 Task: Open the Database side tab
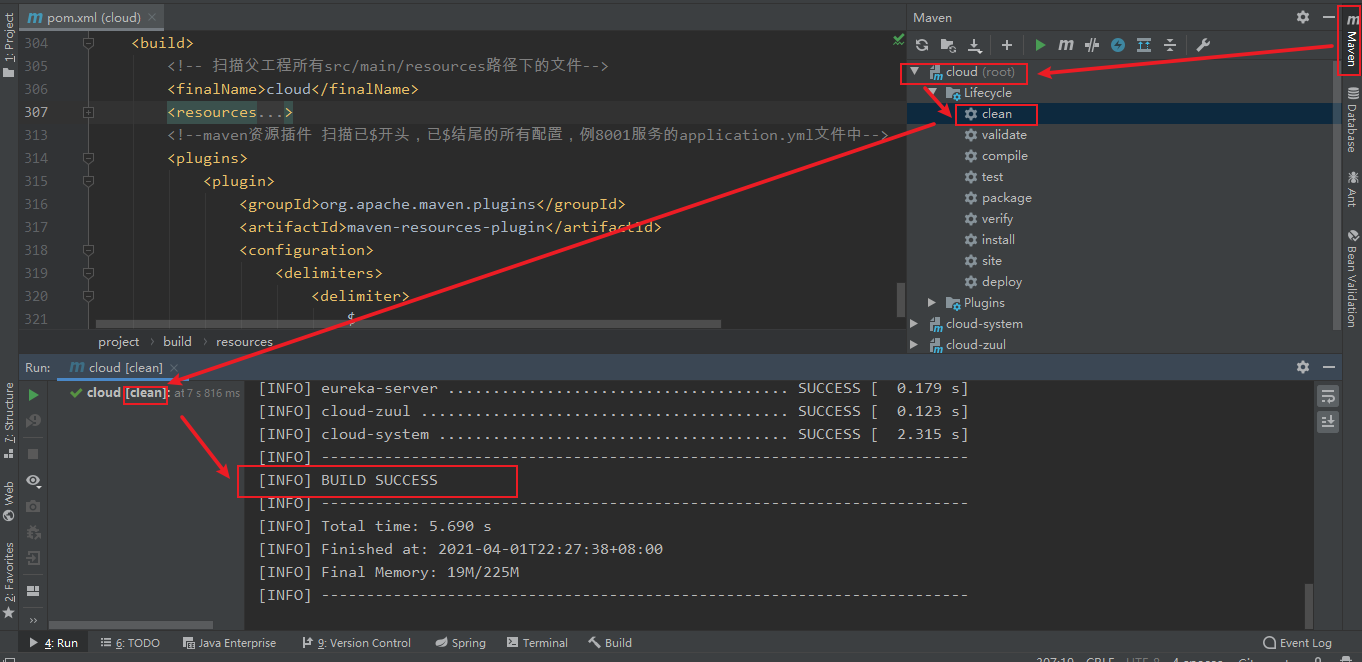tap(1351, 120)
